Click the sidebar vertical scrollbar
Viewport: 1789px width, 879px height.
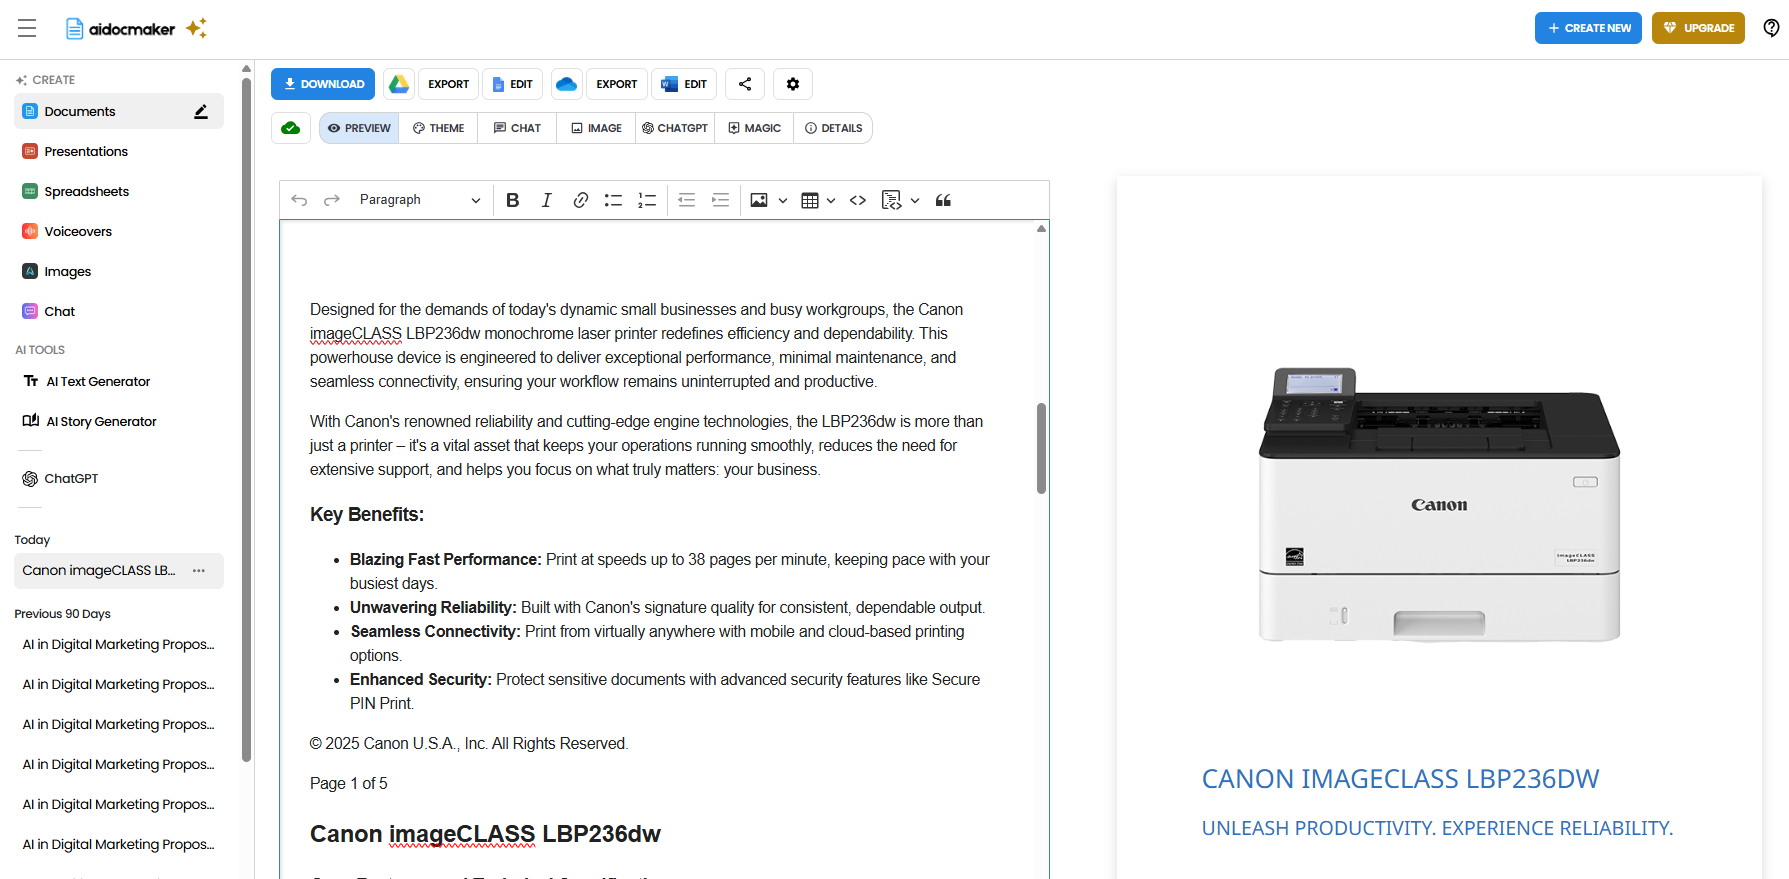click(x=246, y=420)
